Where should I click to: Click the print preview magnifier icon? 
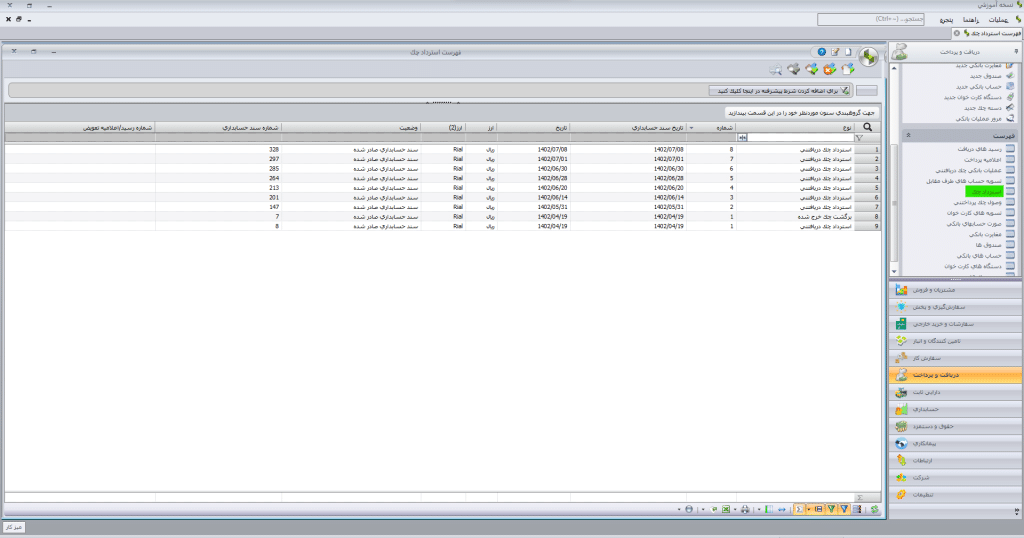775,69
